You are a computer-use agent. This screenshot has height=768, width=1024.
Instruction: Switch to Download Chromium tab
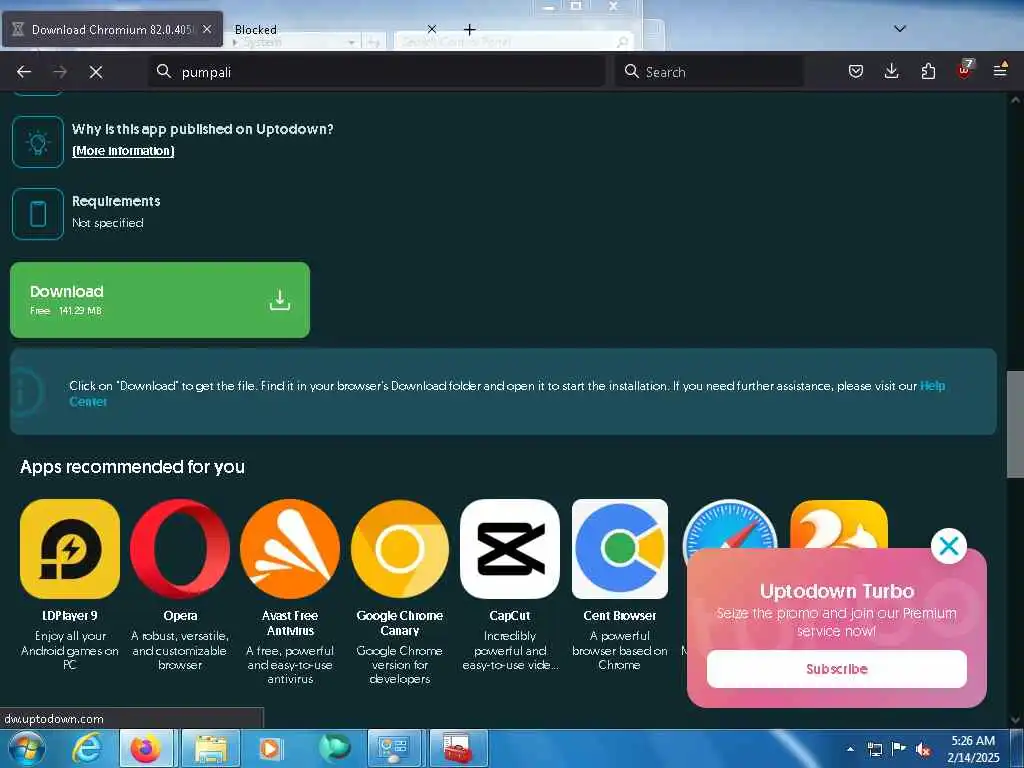[112, 29]
